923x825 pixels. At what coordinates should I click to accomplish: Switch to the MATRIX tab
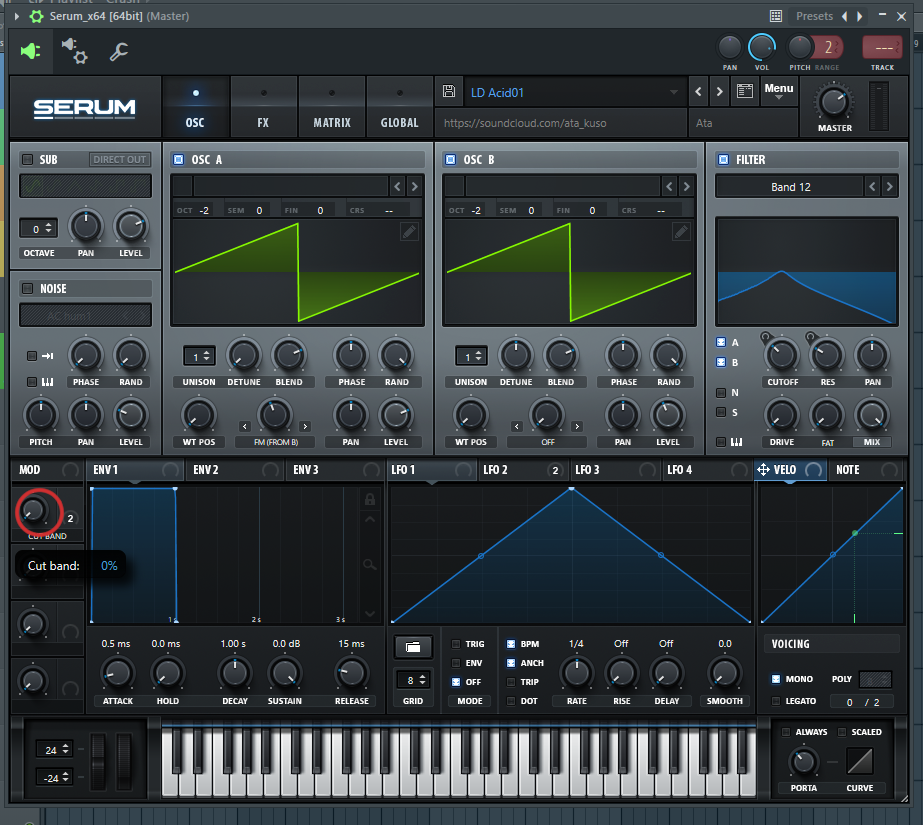click(332, 108)
